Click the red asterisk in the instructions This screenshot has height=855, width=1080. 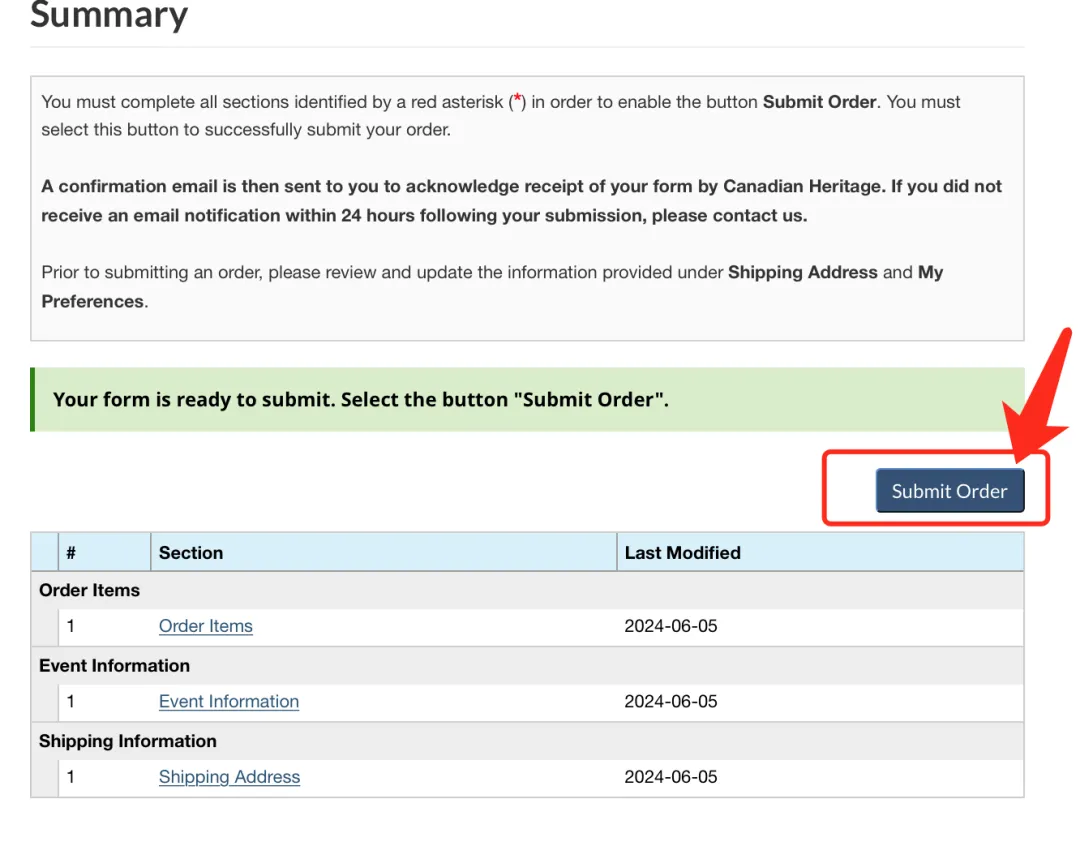[517, 100]
